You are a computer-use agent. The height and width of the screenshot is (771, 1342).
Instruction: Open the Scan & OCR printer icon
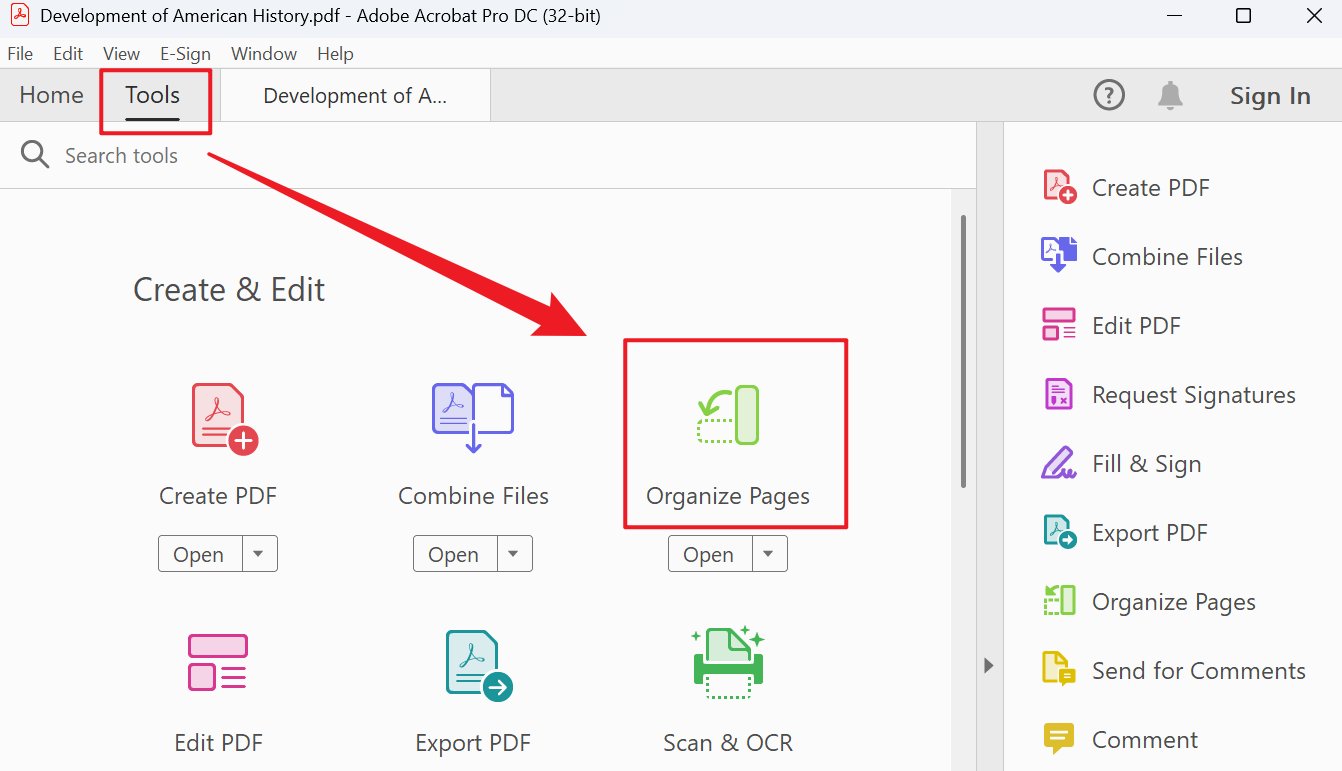click(x=728, y=663)
